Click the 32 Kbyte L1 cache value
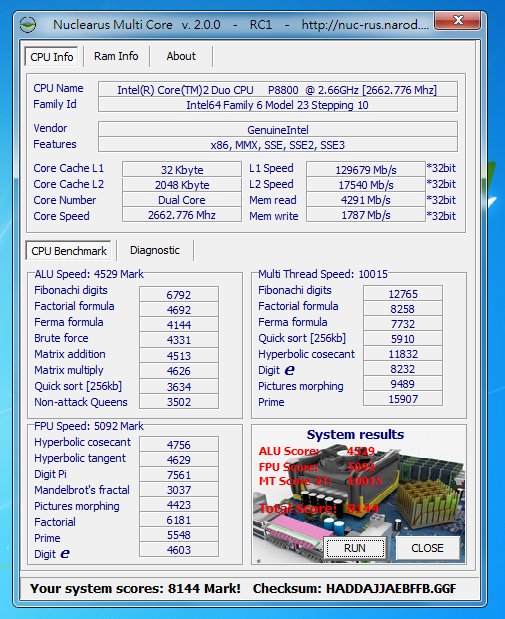This screenshot has height=619, width=505. (182, 169)
